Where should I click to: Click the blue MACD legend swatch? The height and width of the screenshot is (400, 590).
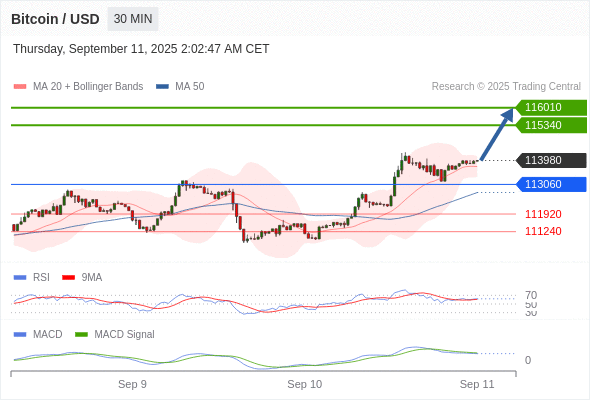(20, 335)
